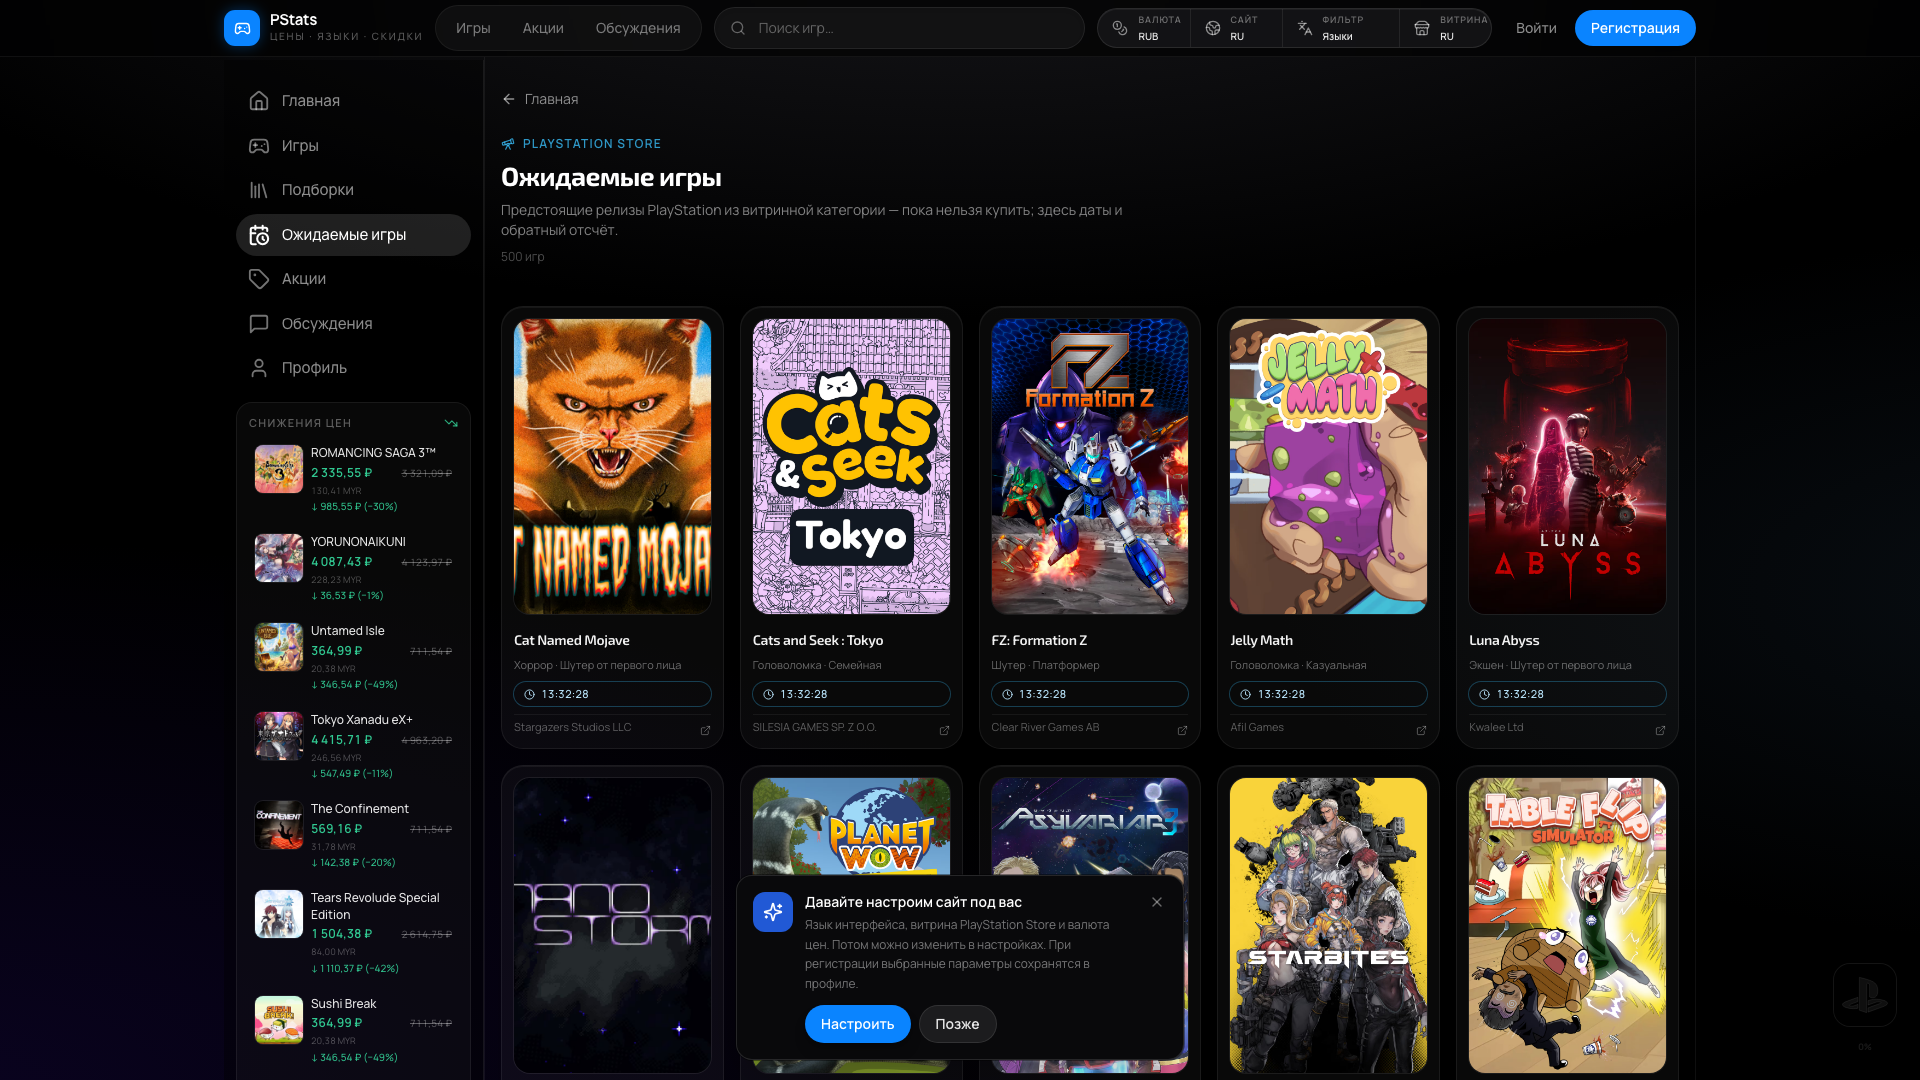Click the chat bubble icon beside Обсуждения

pos(259,324)
